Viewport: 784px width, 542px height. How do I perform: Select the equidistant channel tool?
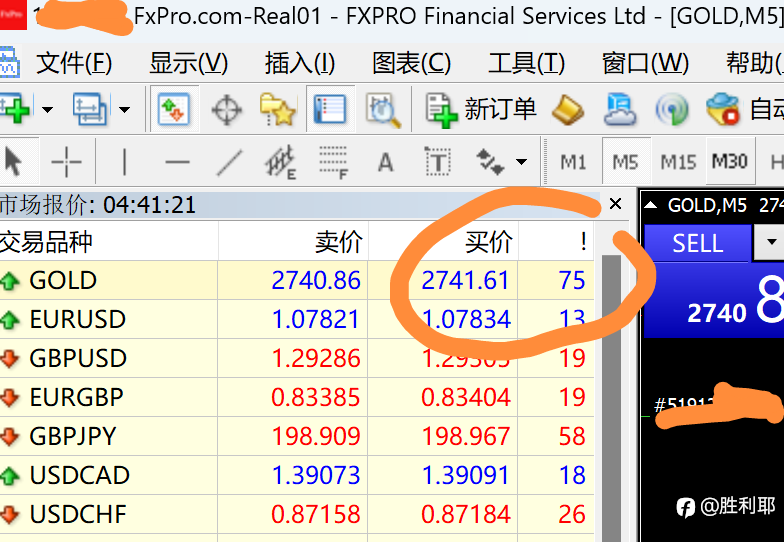[x=280, y=162]
